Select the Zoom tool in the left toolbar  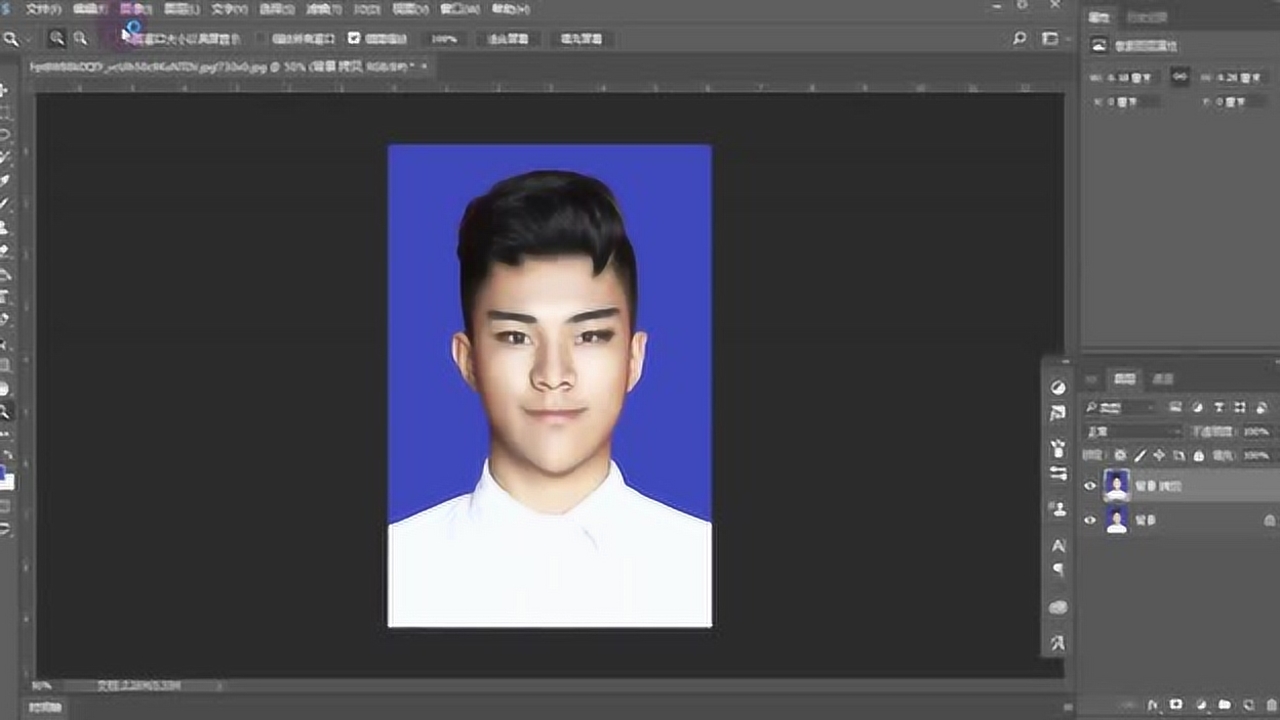pyautogui.click(x=5, y=411)
